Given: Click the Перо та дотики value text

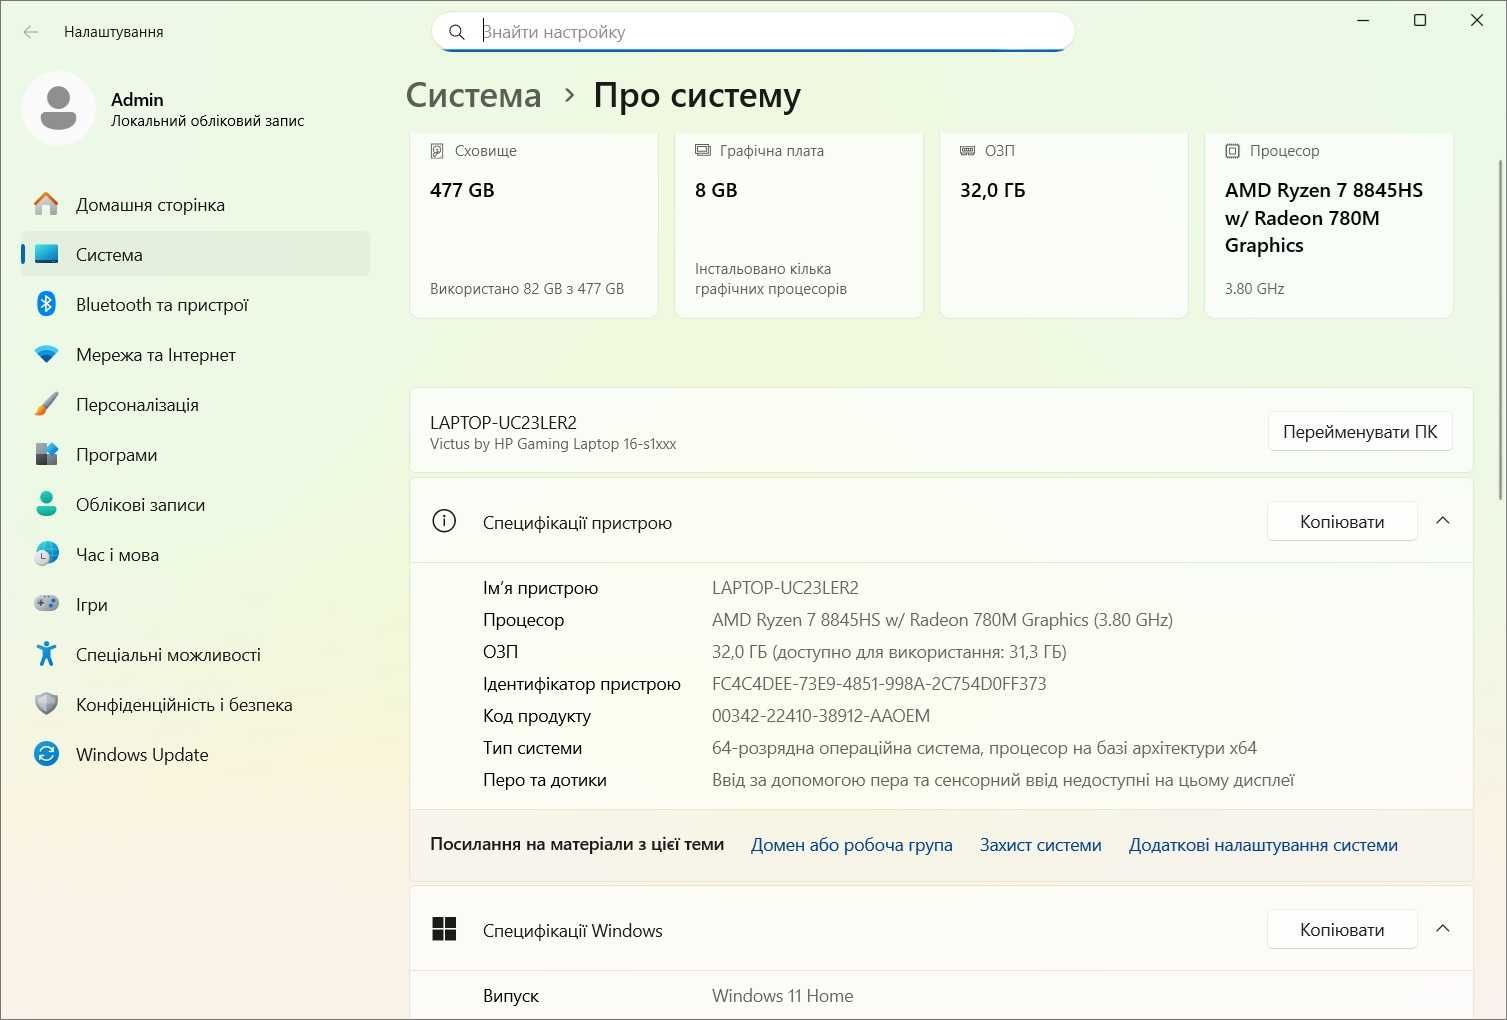Looking at the screenshot, I should pyautogui.click(x=1003, y=780).
